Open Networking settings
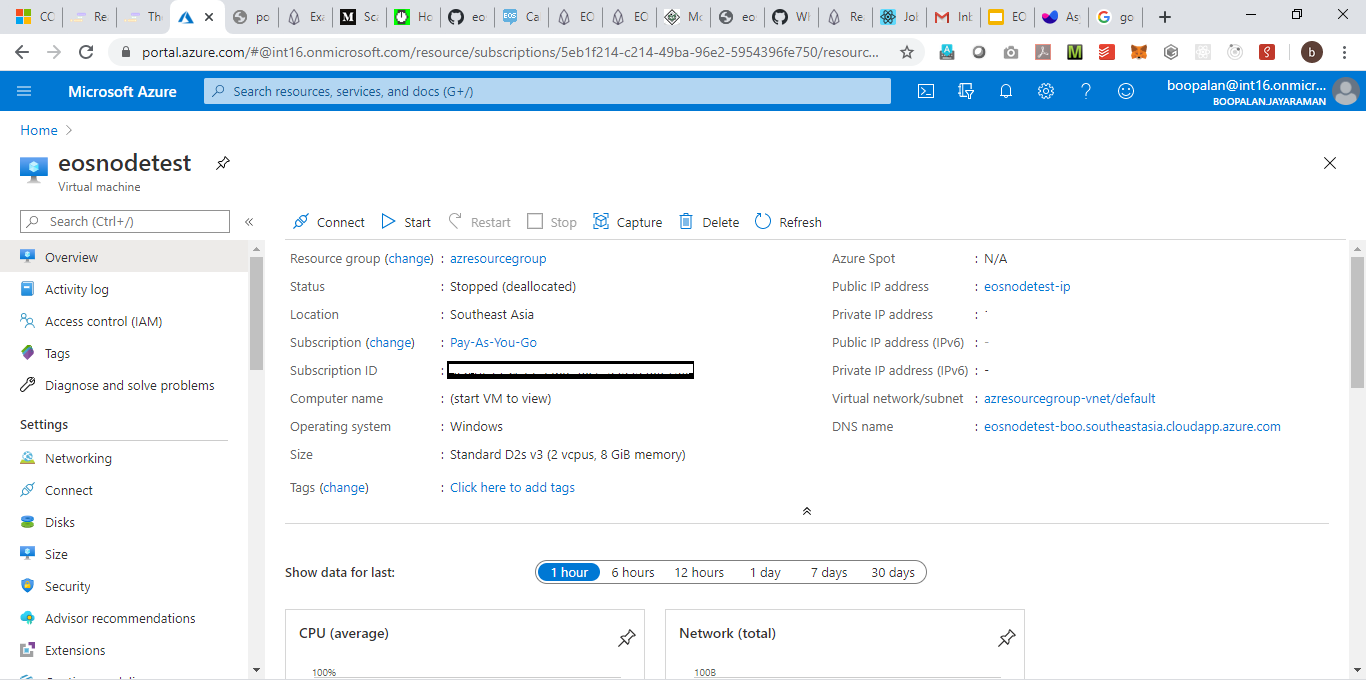This screenshot has width=1366, height=685. point(124,458)
